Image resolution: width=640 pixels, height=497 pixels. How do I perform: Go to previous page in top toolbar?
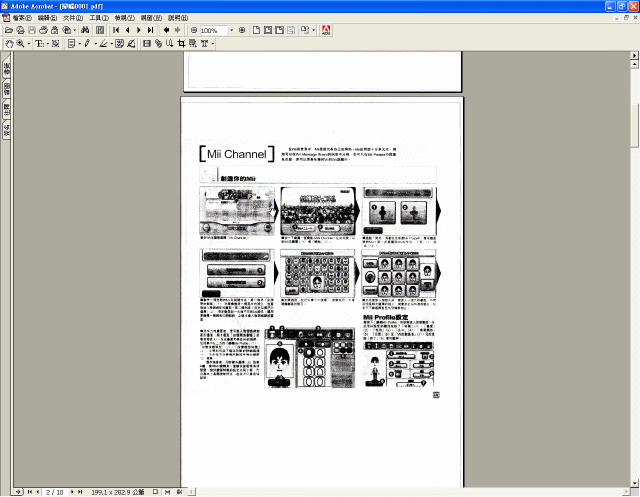(127, 30)
